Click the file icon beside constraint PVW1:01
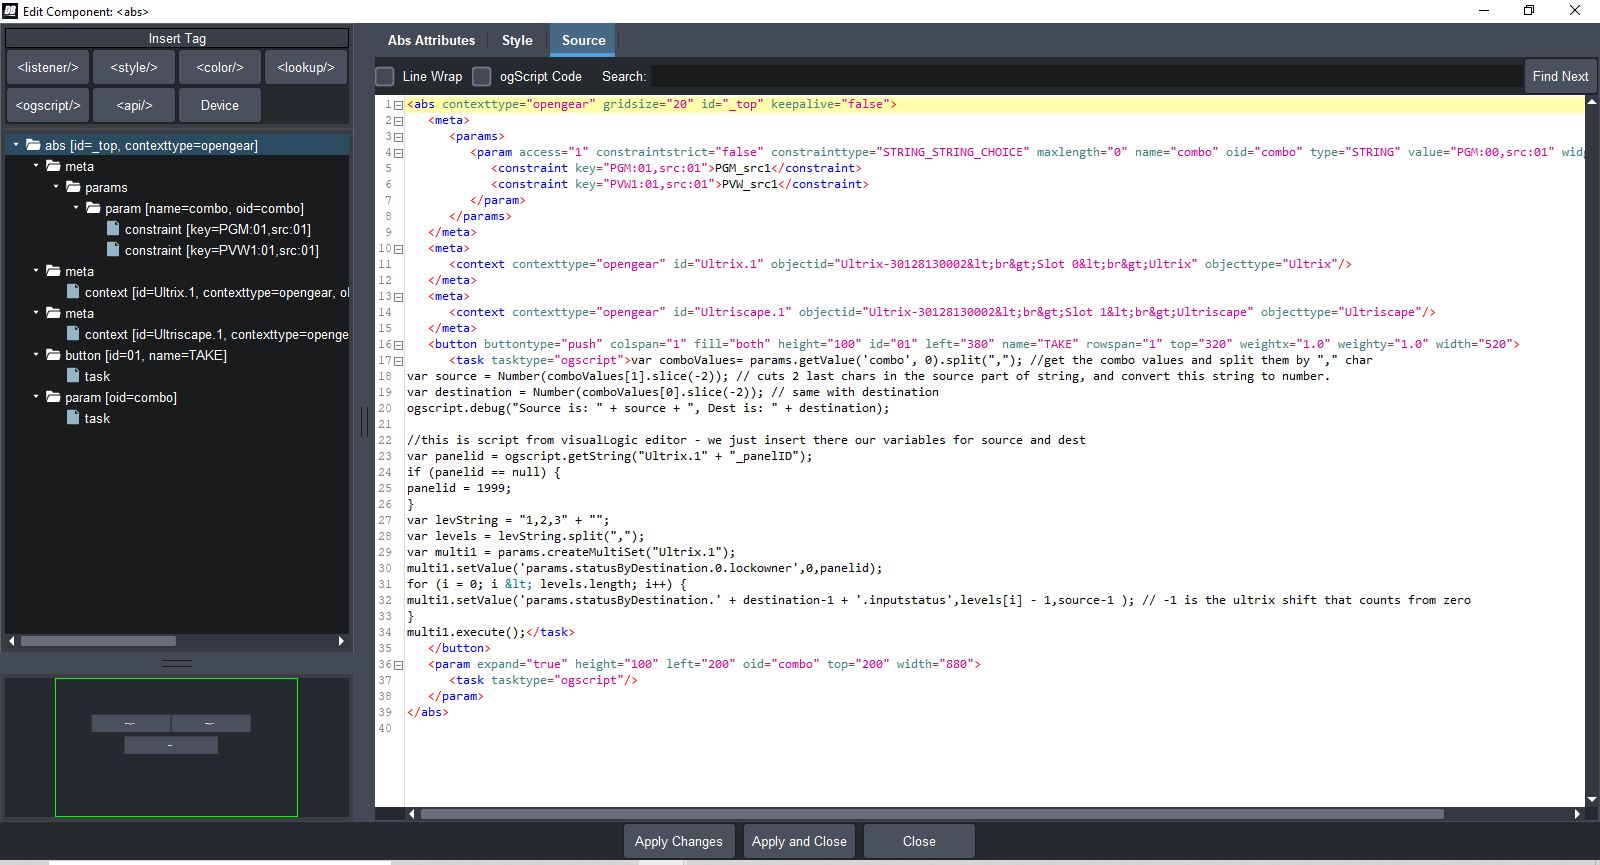 pyautogui.click(x=113, y=250)
